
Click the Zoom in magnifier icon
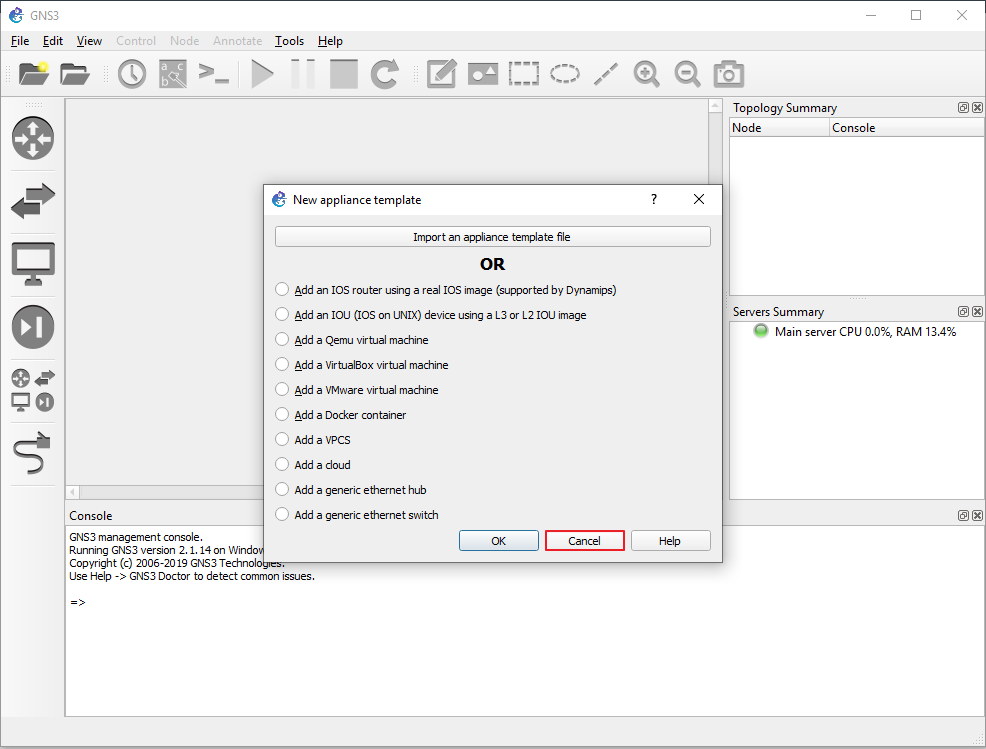(646, 74)
